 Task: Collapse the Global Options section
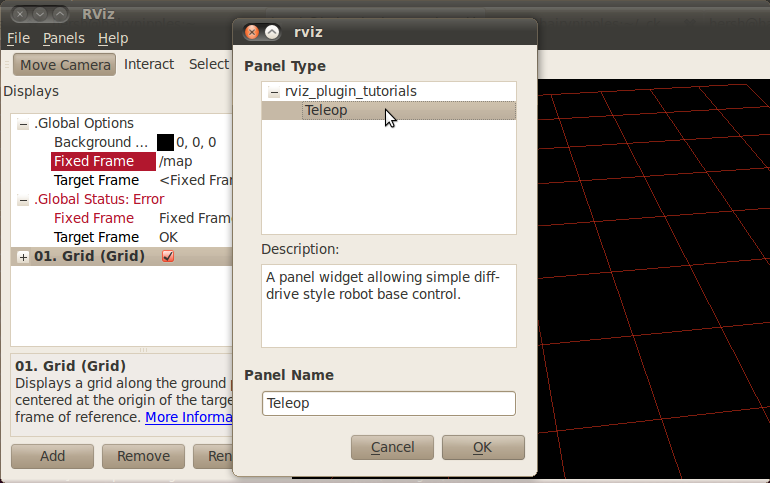23,124
